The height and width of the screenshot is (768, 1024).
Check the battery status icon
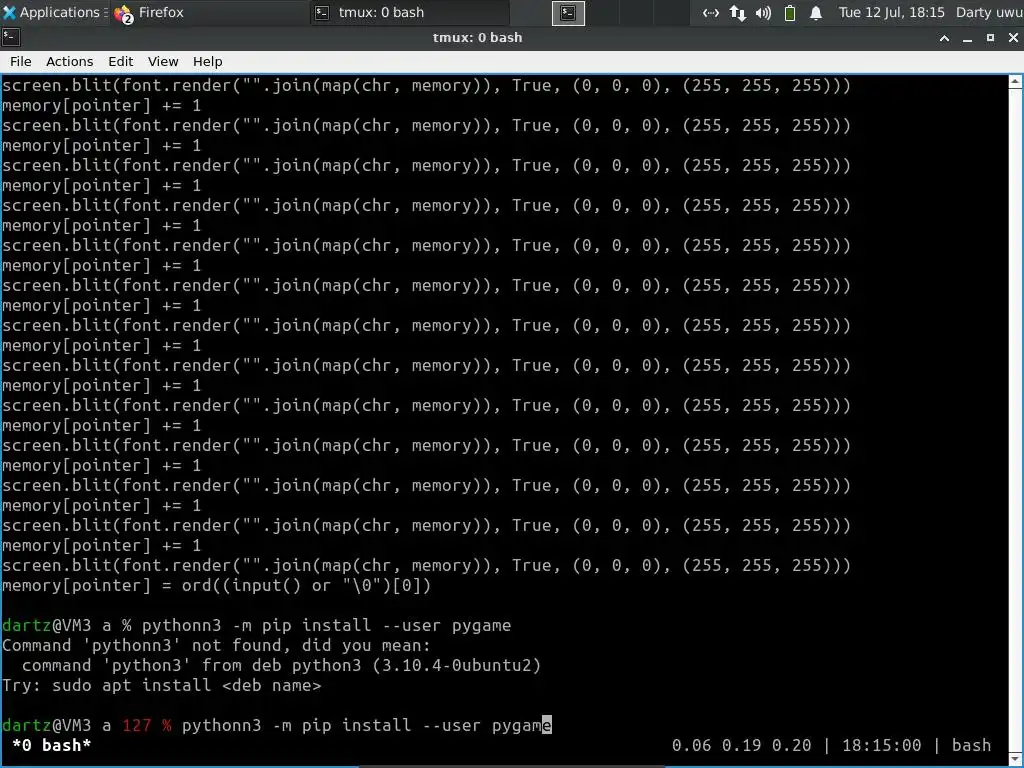pyautogui.click(x=790, y=12)
